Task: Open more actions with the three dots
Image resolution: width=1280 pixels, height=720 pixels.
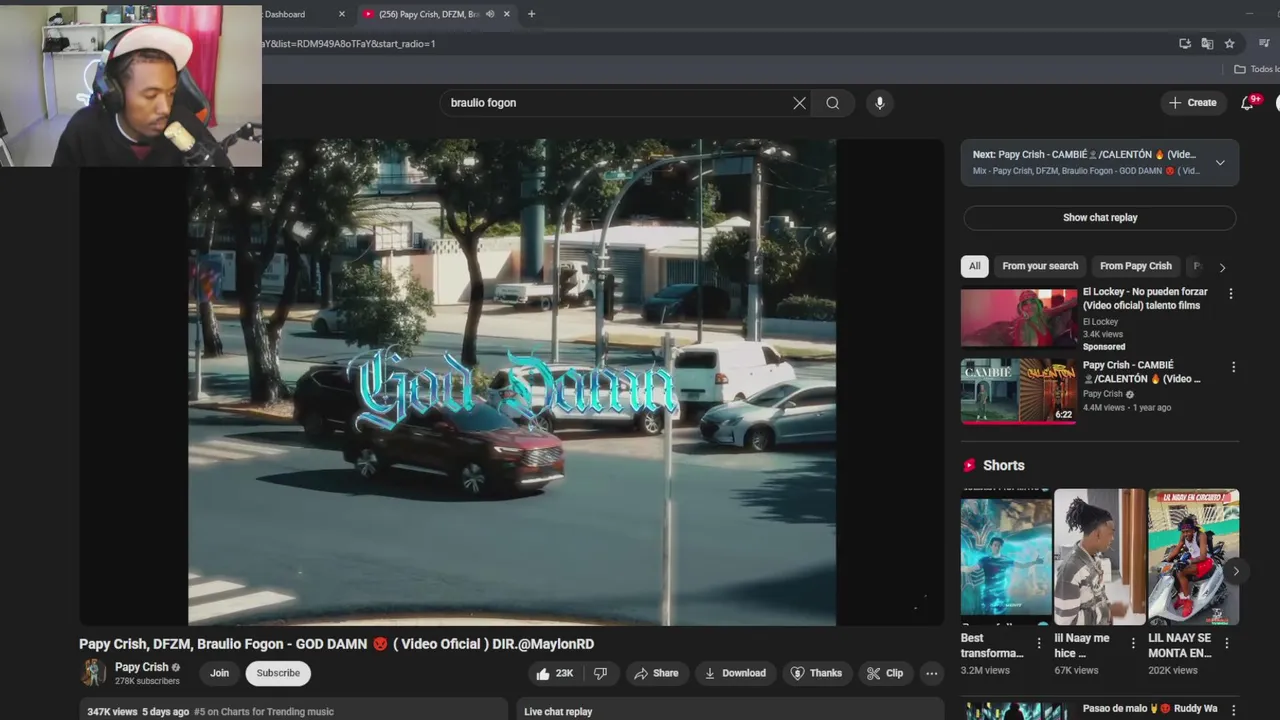Action: point(932,673)
